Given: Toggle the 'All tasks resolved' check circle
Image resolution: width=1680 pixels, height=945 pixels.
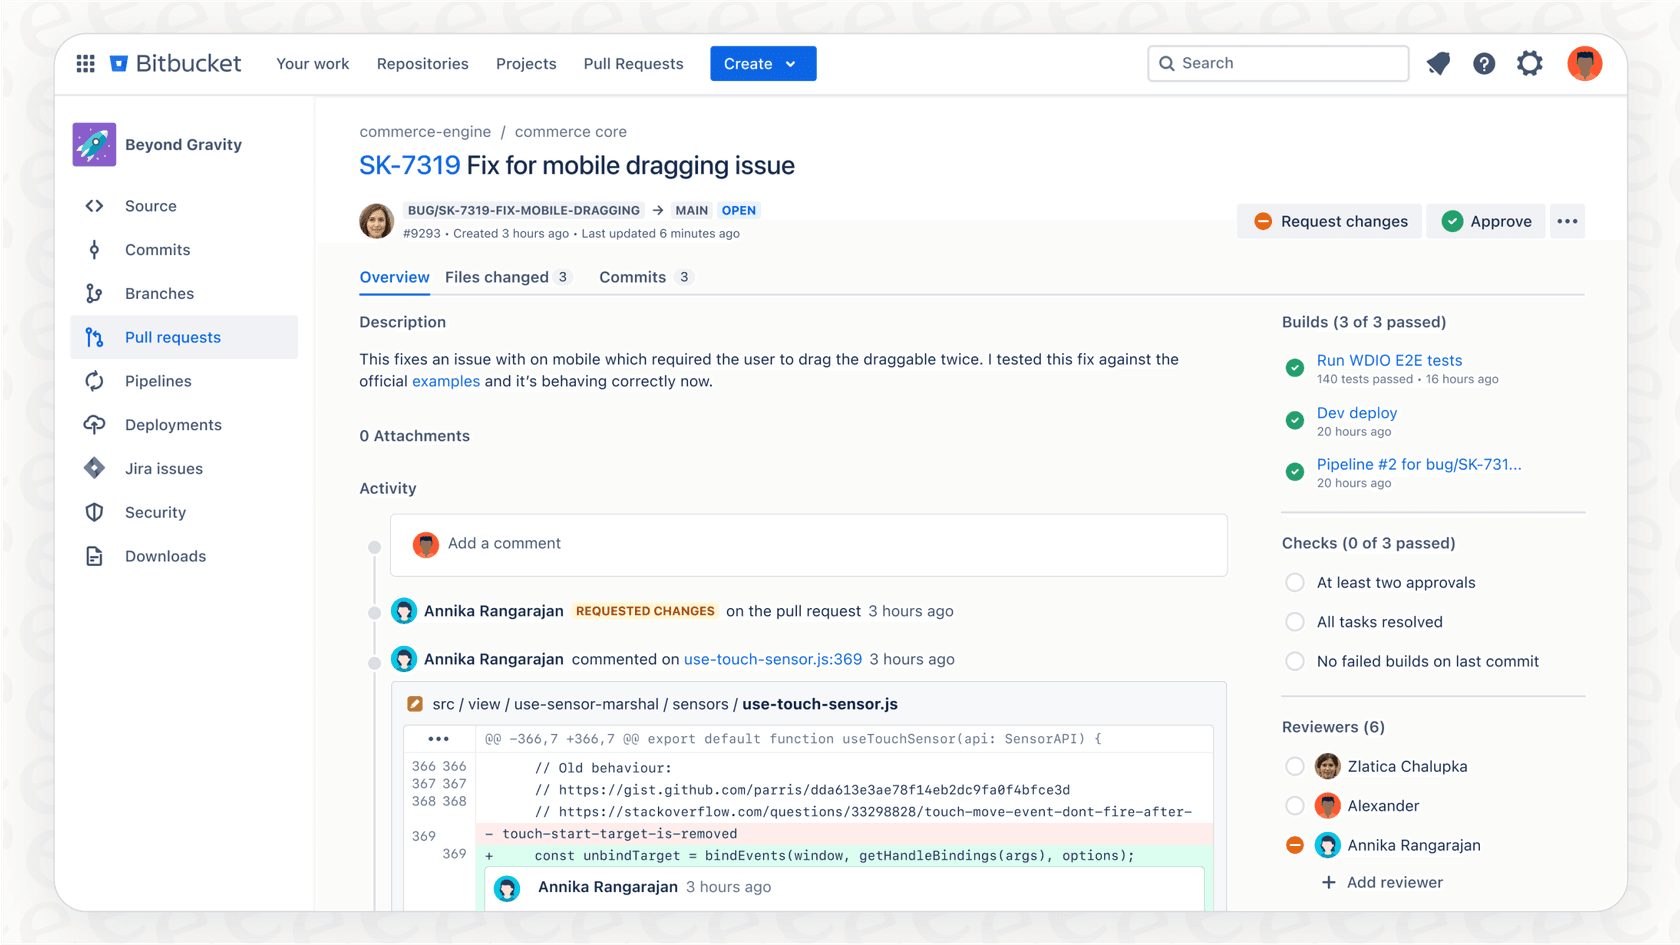Looking at the screenshot, I should point(1295,621).
